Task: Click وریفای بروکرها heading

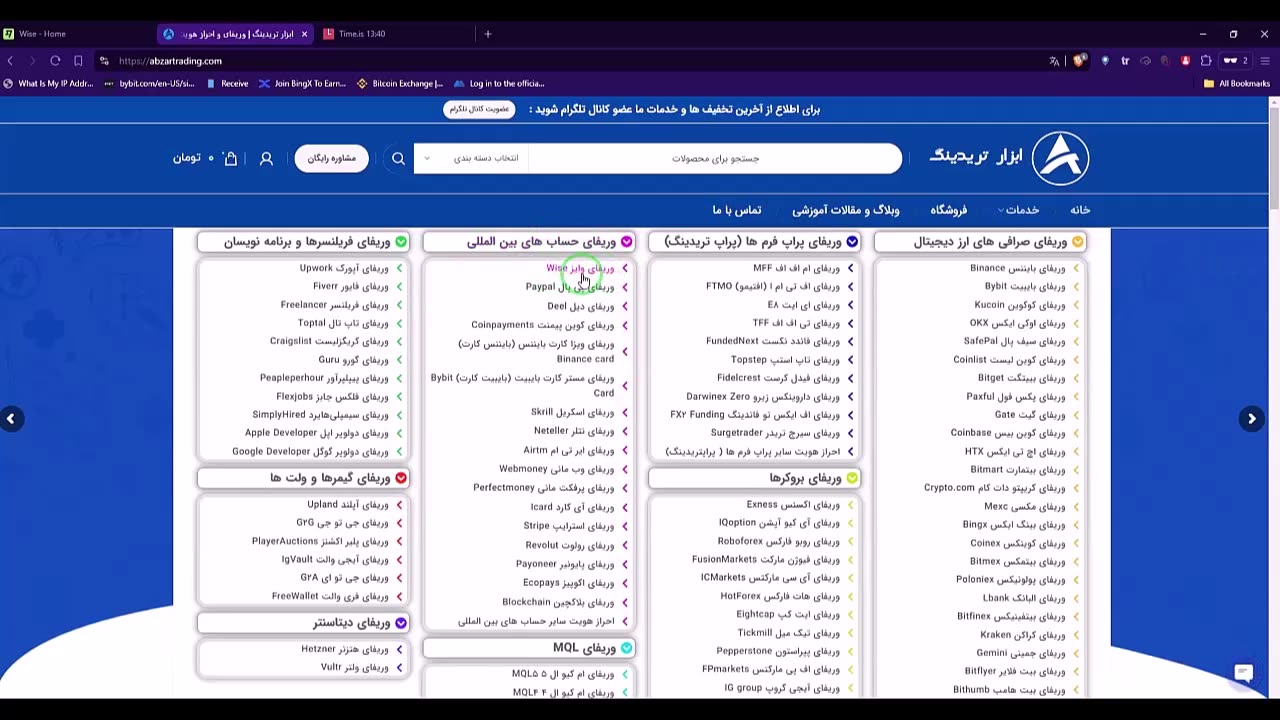Action: tap(806, 478)
